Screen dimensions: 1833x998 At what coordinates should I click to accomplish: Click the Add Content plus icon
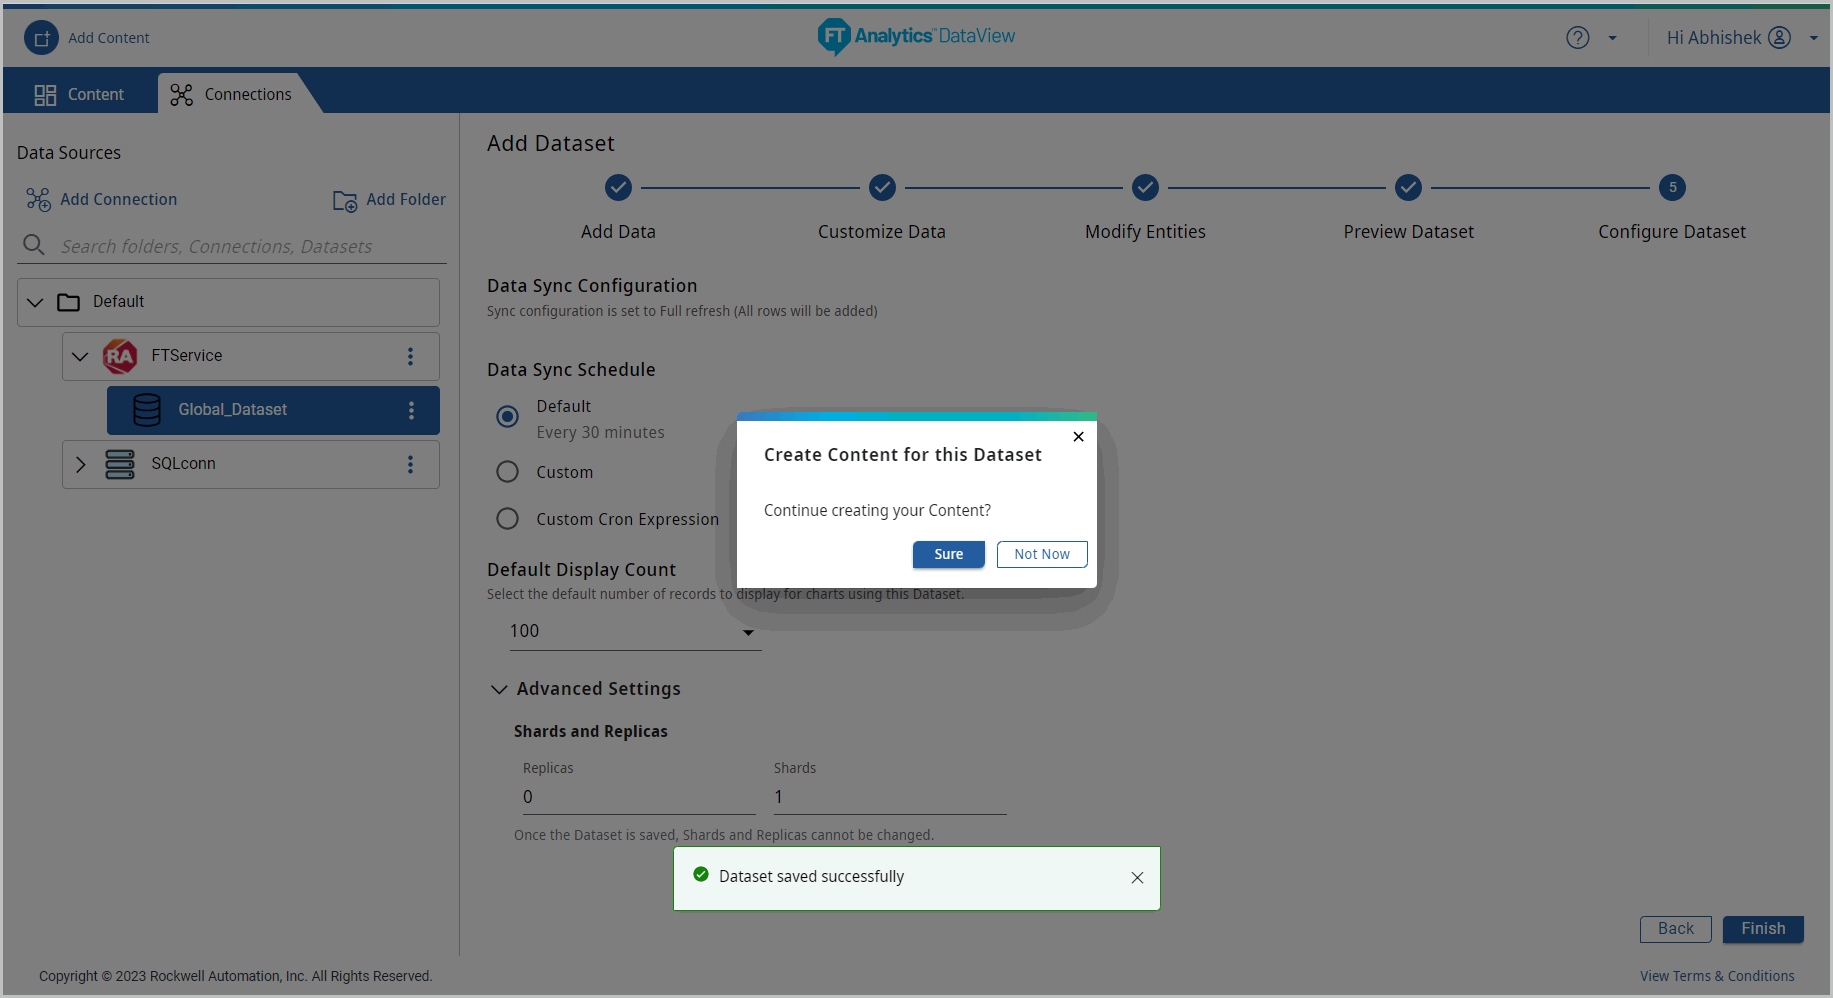point(41,38)
